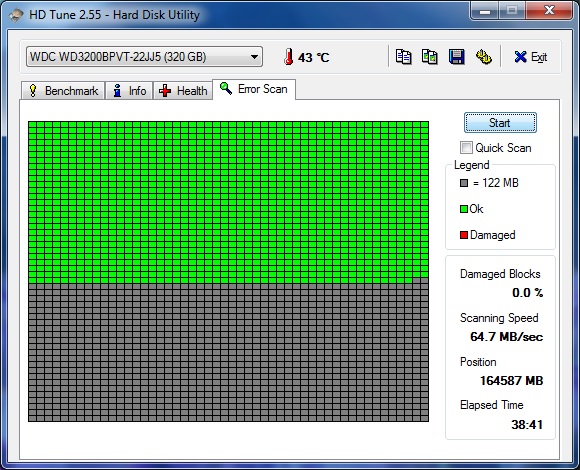Click the 164587 MB position value
The image size is (580, 470).
[x=512, y=381]
